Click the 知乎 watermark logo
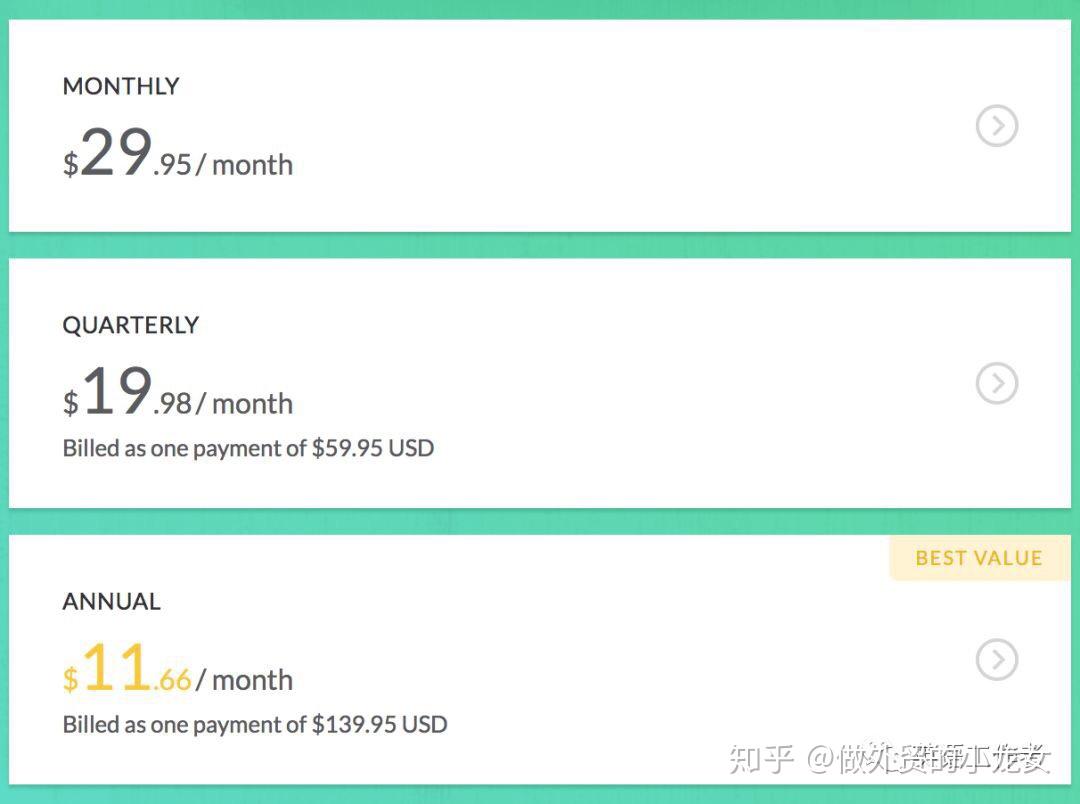Screen dimensions: 1080x804 coord(761,759)
